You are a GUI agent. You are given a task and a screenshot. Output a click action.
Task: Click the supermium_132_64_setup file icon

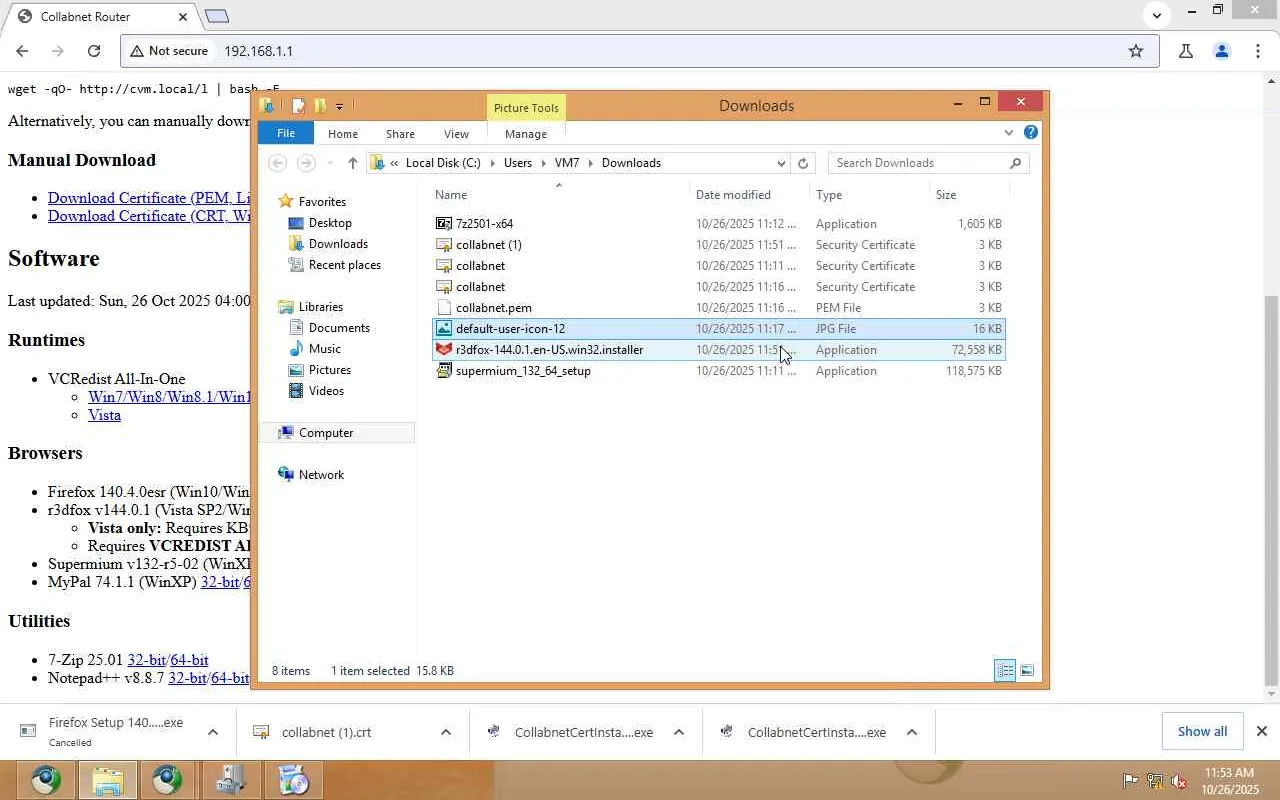(444, 371)
